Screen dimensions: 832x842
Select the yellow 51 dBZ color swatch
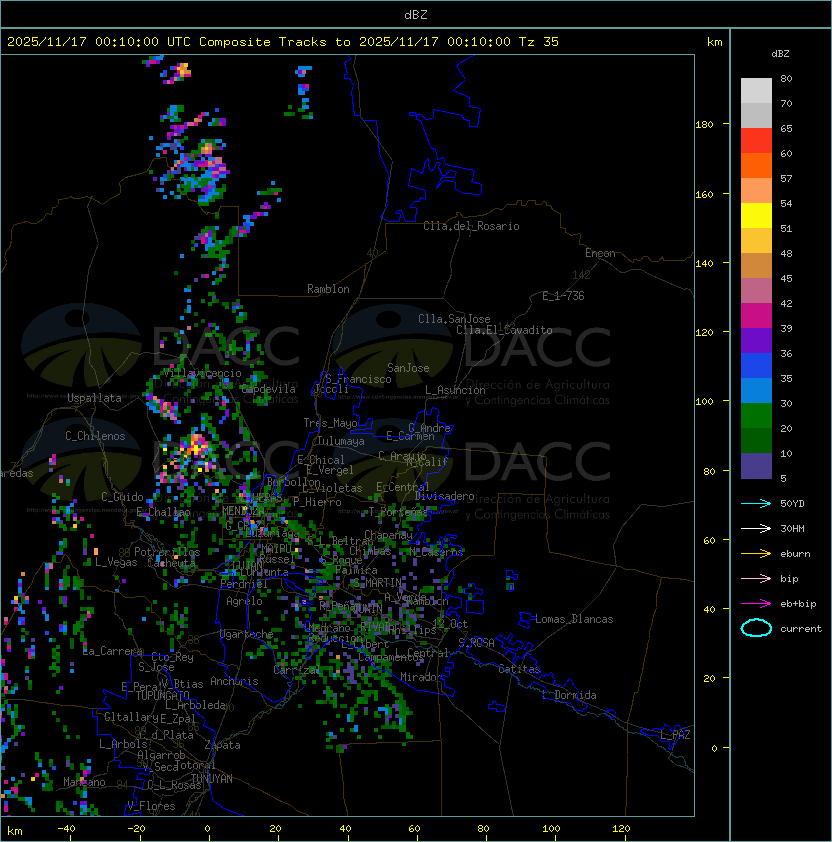point(756,216)
